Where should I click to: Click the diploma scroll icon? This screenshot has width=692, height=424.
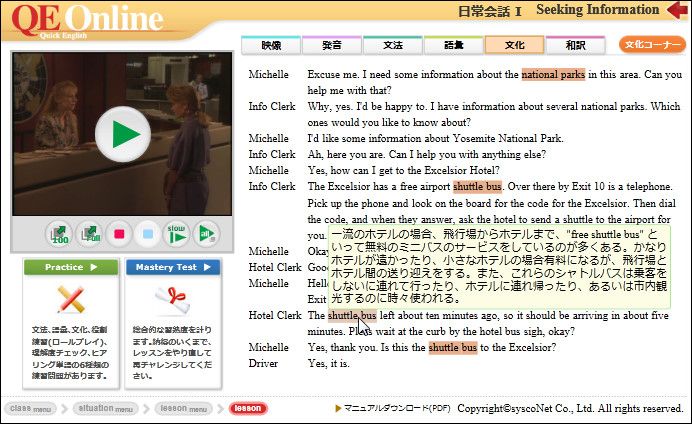[x=173, y=300]
